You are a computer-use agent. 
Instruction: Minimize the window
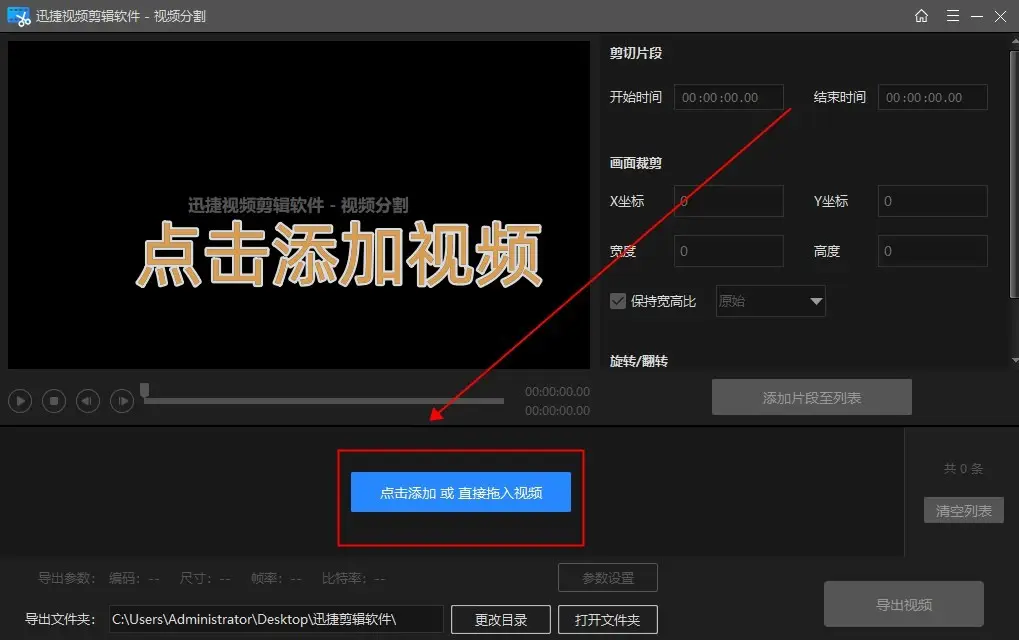pyautogui.click(x=977, y=16)
